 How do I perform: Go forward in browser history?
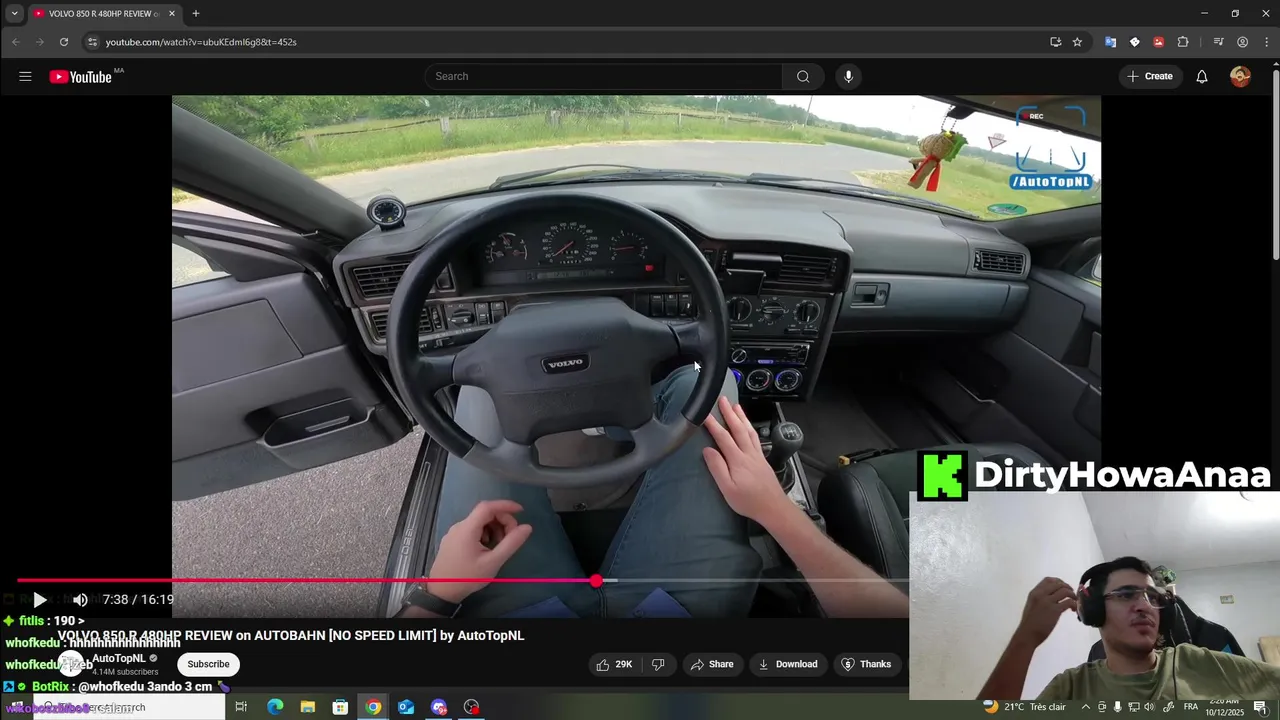pyautogui.click(x=40, y=42)
